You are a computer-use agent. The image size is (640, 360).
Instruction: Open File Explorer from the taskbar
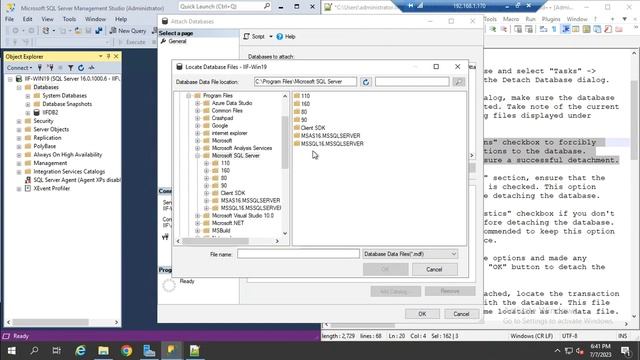103,351
